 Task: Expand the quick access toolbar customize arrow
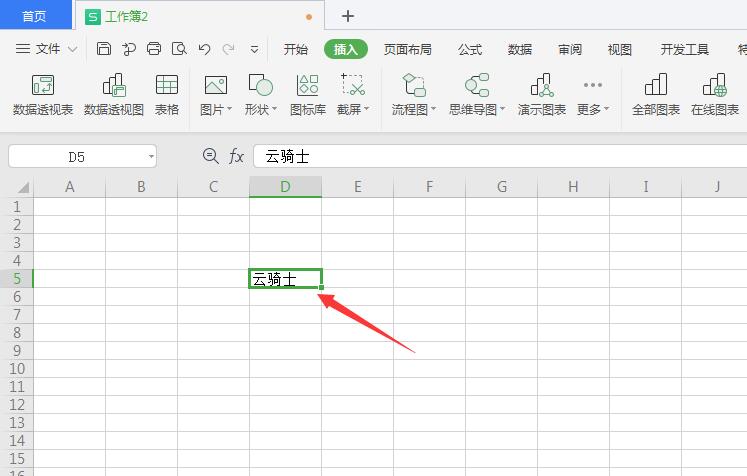point(254,49)
